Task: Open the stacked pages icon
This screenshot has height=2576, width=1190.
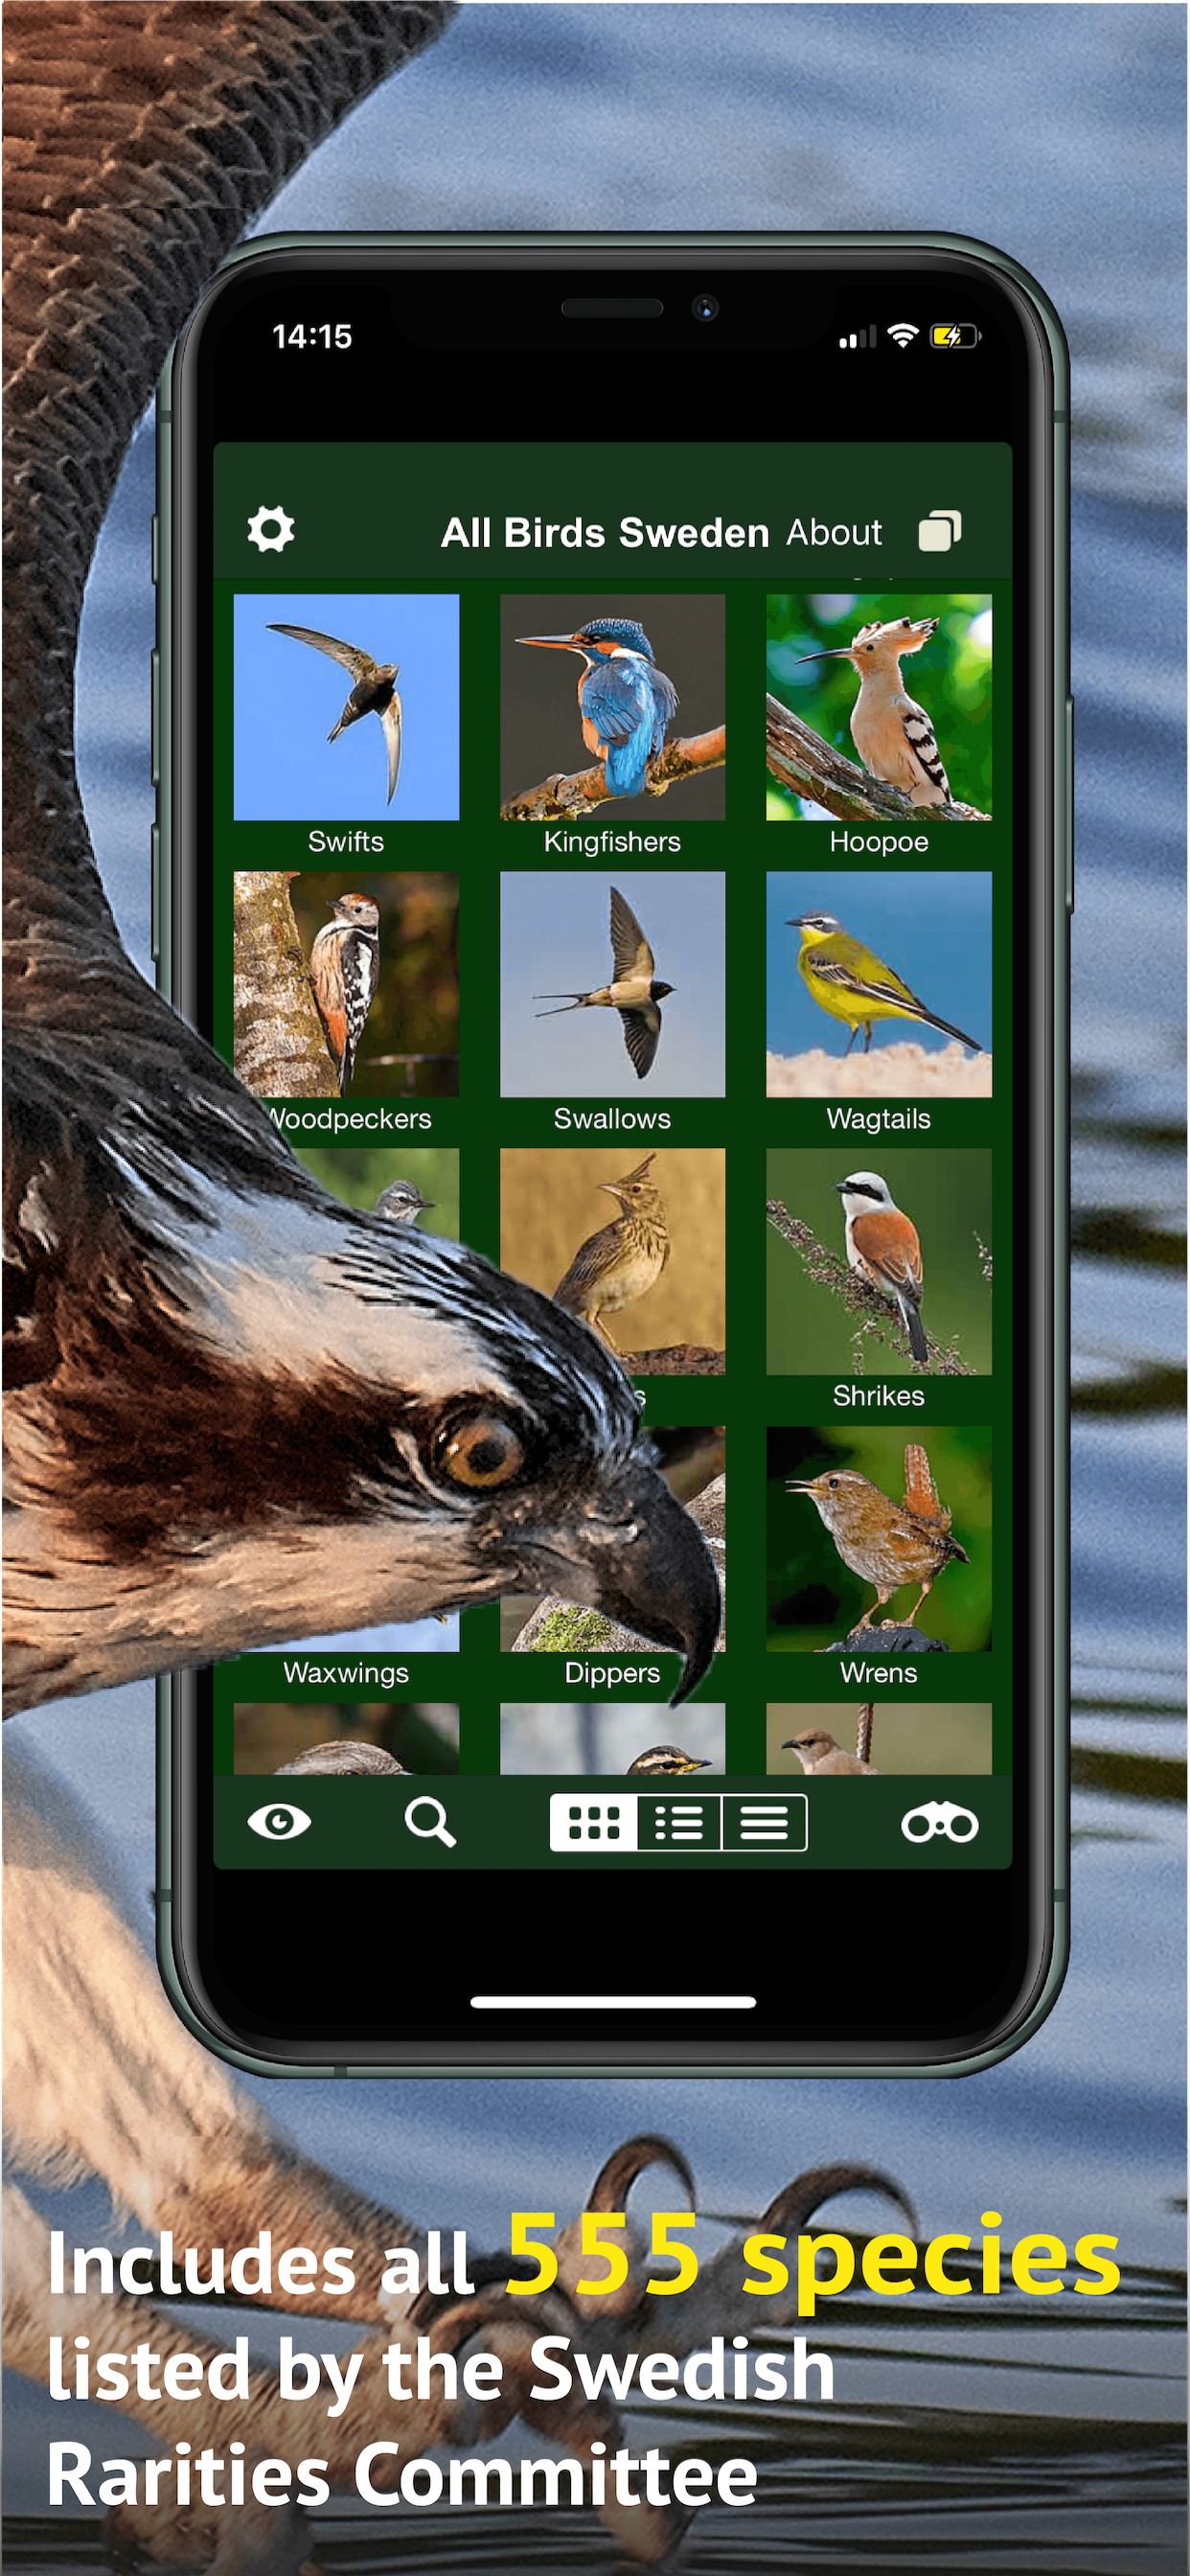Action: pos(940,531)
